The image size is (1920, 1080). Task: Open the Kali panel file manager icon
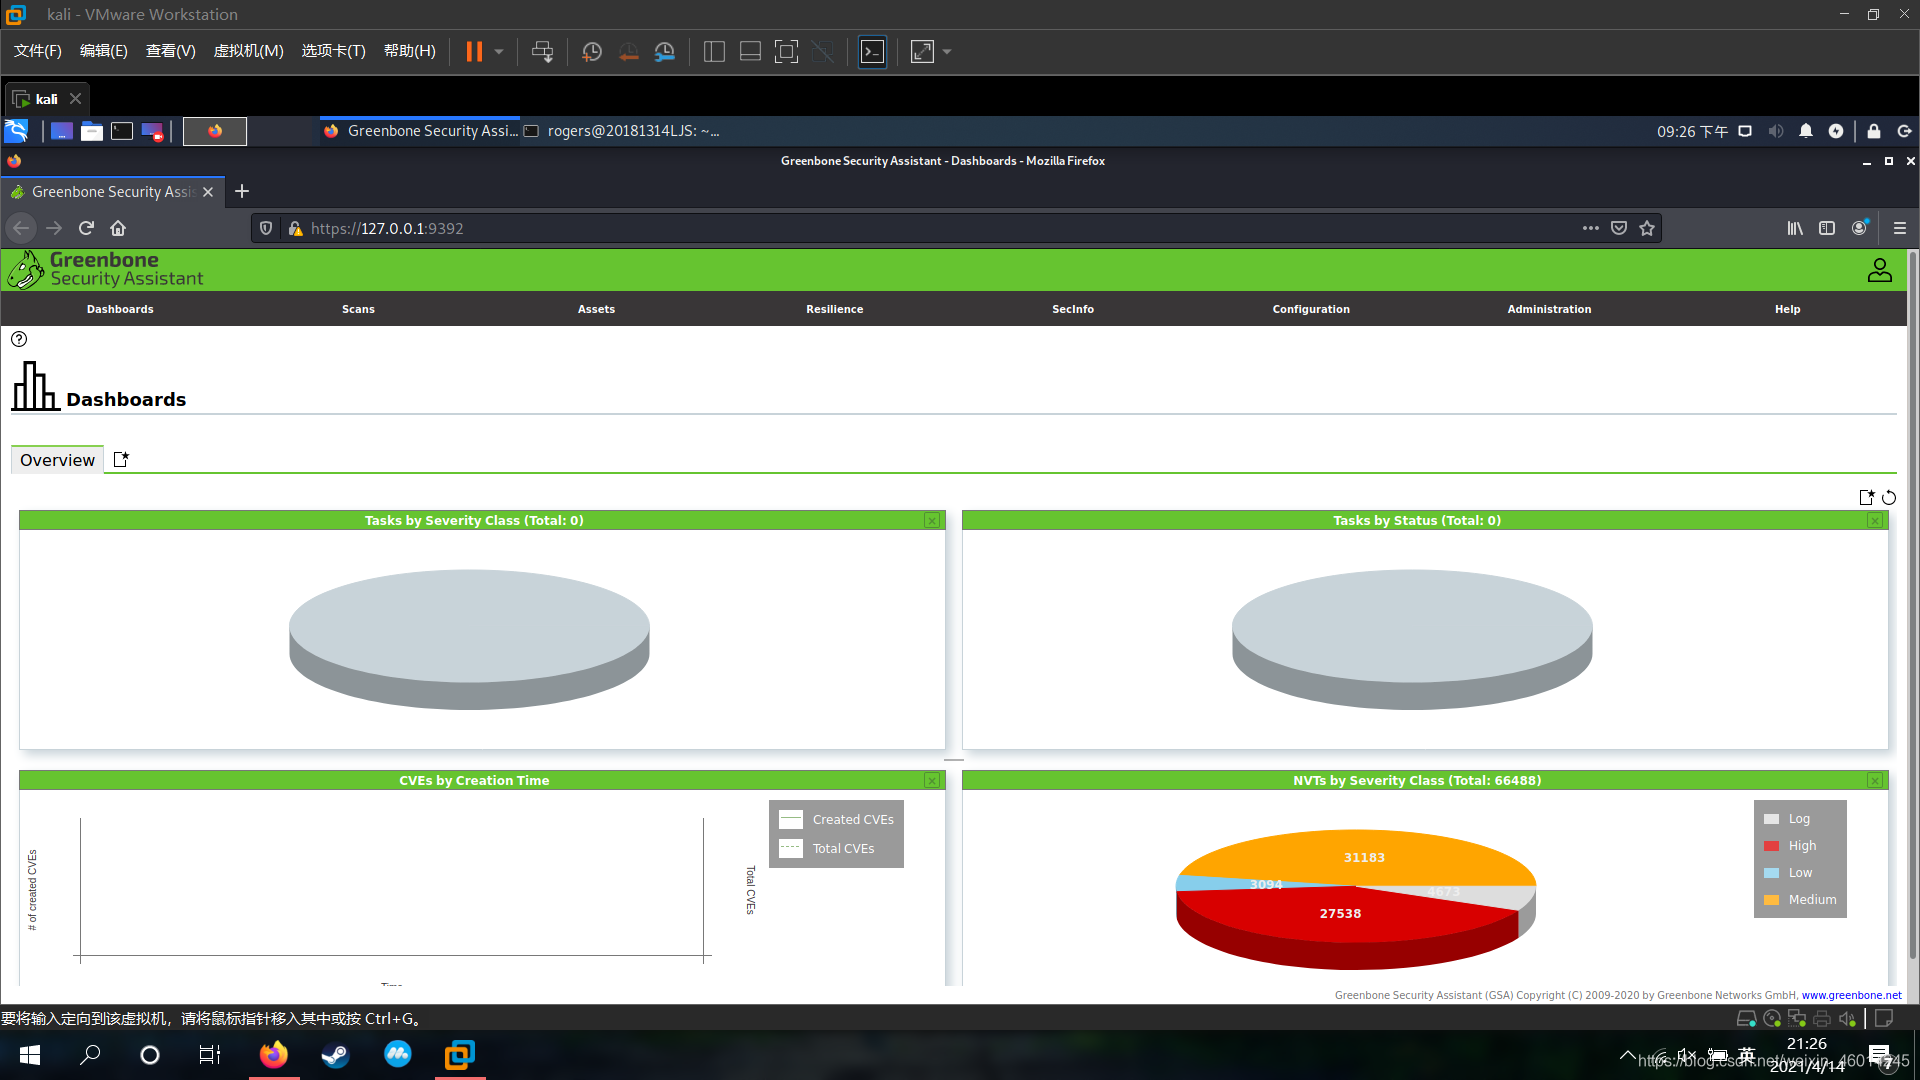click(x=92, y=131)
